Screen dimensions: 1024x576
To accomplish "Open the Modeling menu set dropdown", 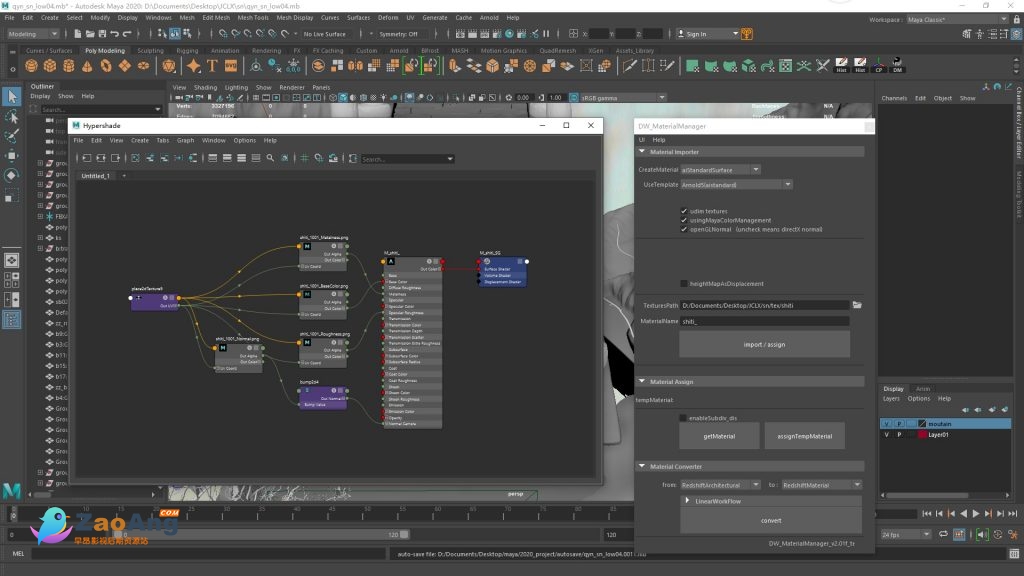I will (32, 34).
